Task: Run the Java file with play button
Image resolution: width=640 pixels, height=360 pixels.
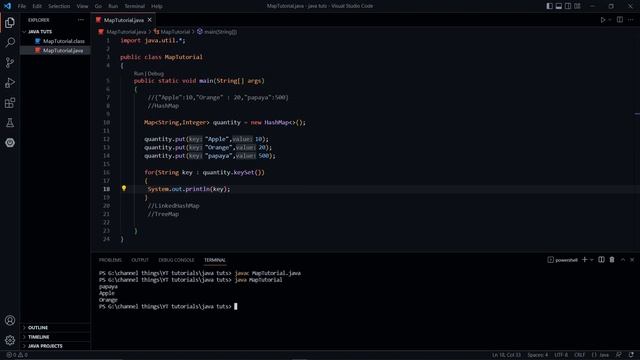Action: tap(602, 20)
